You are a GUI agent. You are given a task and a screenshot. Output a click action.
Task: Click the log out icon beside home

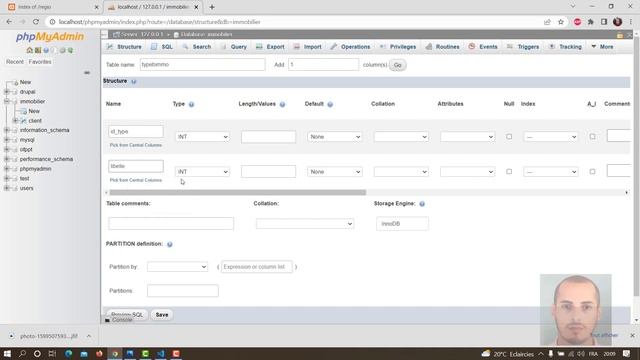(x=38, y=50)
